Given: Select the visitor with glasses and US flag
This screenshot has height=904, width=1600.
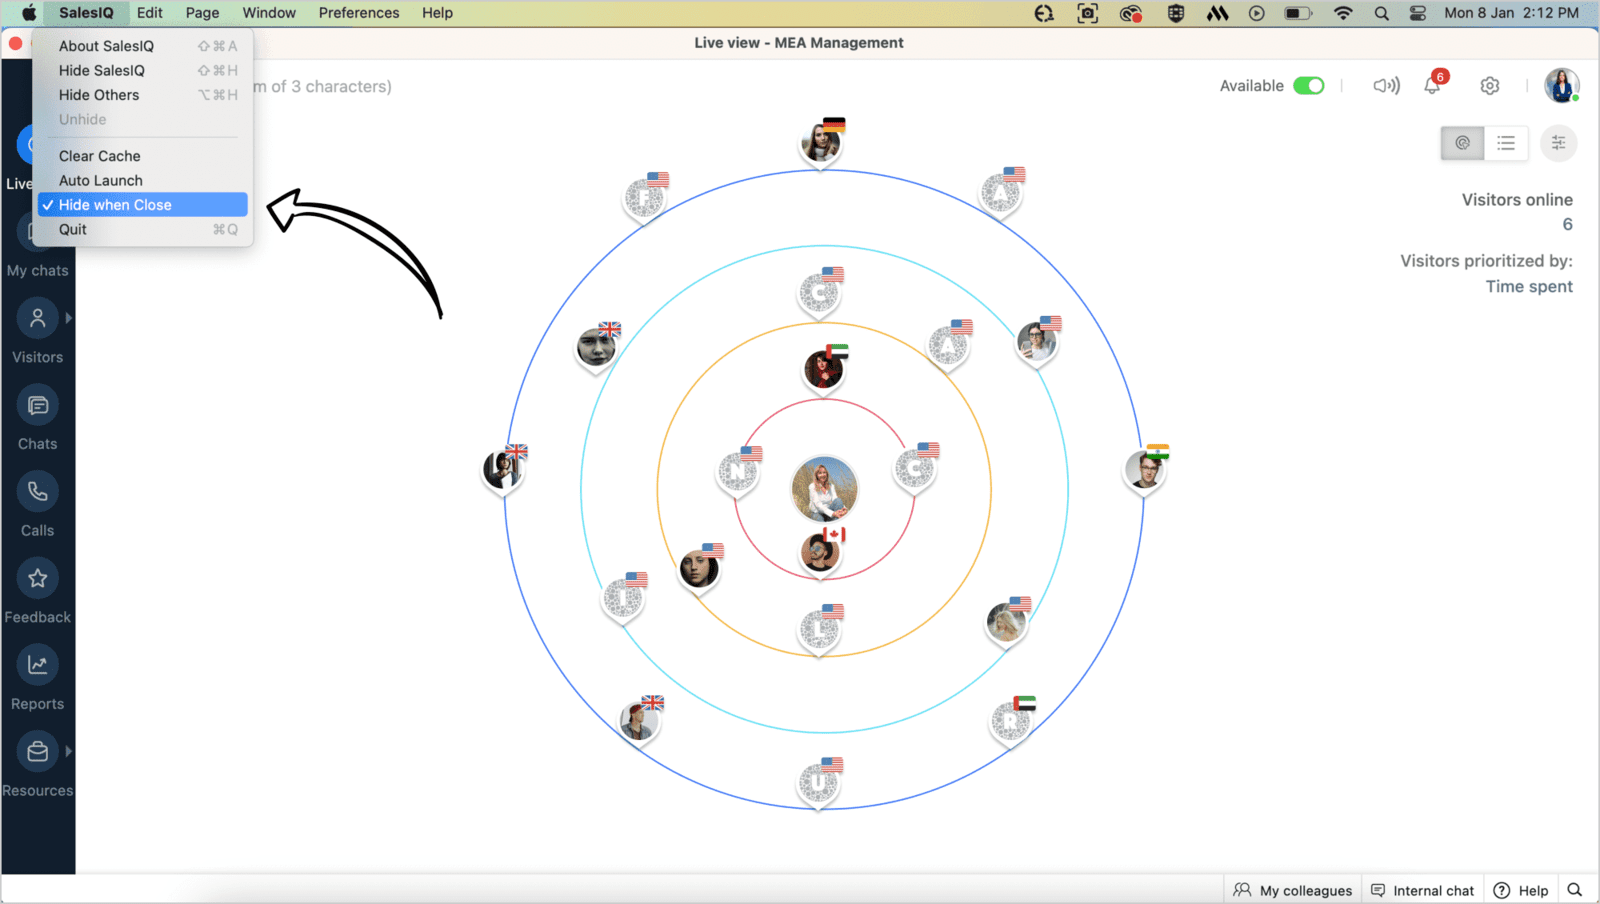Looking at the screenshot, I should (x=1037, y=343).
